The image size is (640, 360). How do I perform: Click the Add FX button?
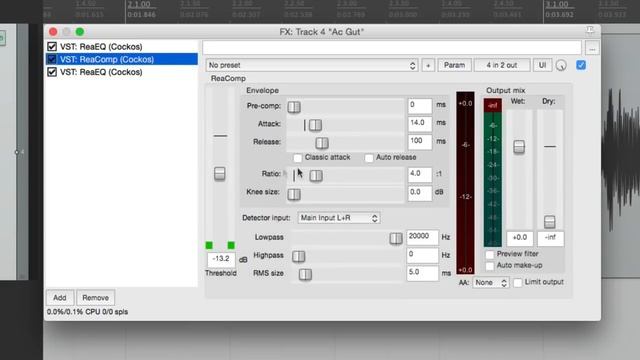(60, 298)
